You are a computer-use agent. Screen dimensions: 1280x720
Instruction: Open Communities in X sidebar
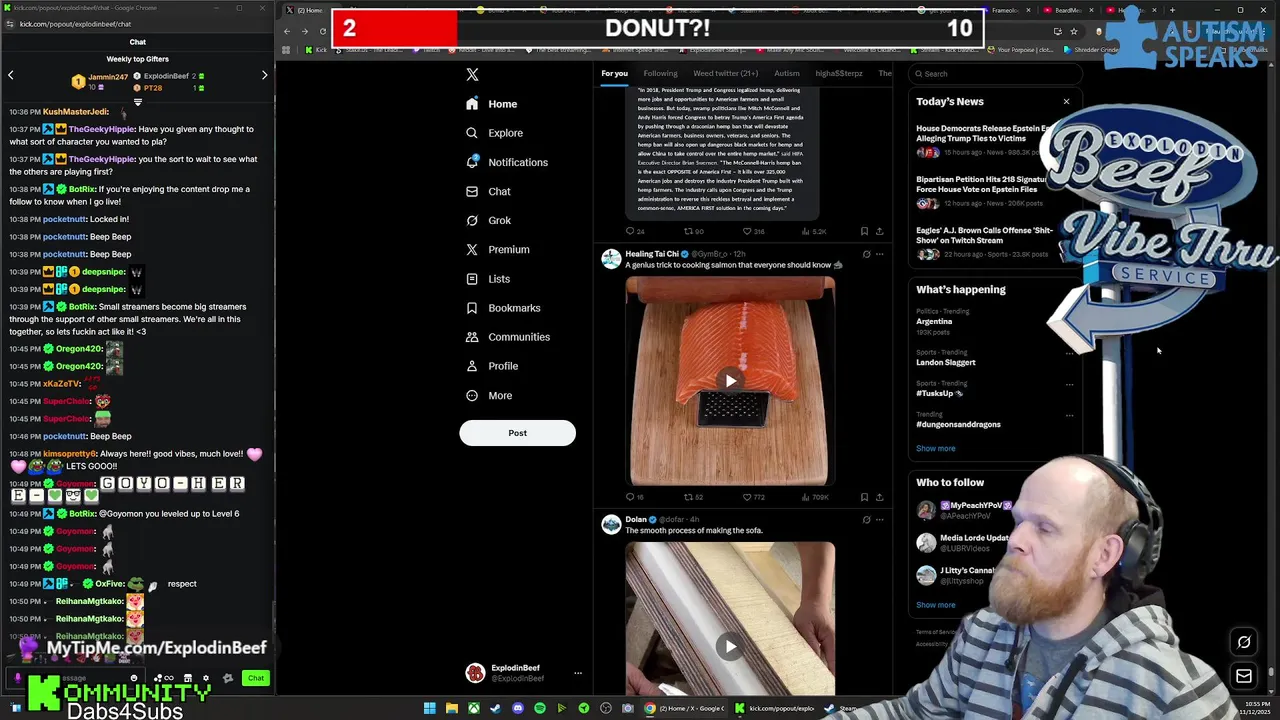pyautogui.click(x=508, y=337)
